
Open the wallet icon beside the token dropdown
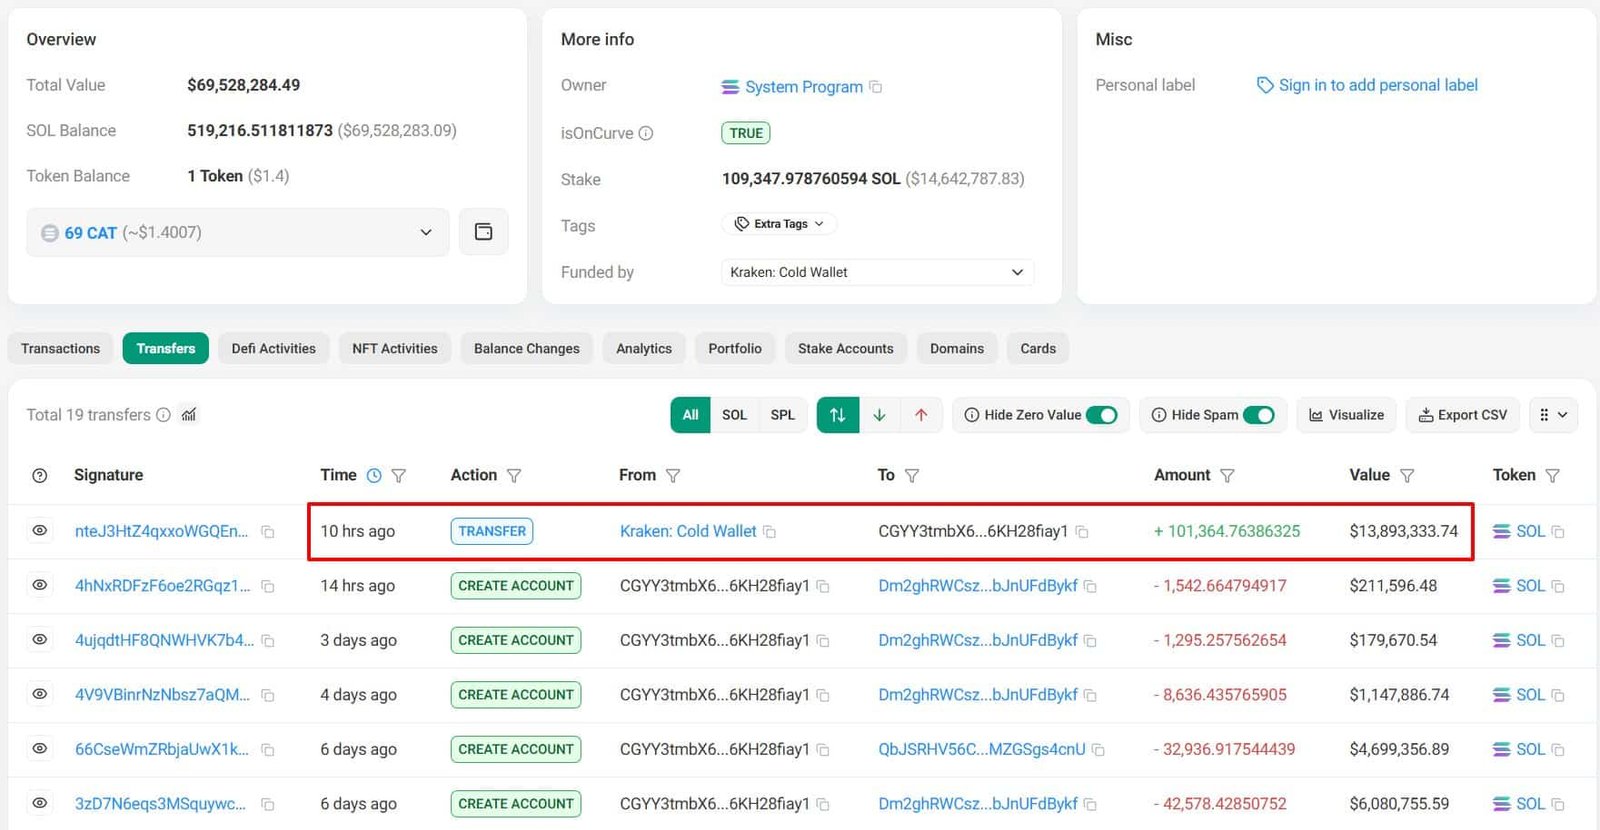tap(483, 232)
